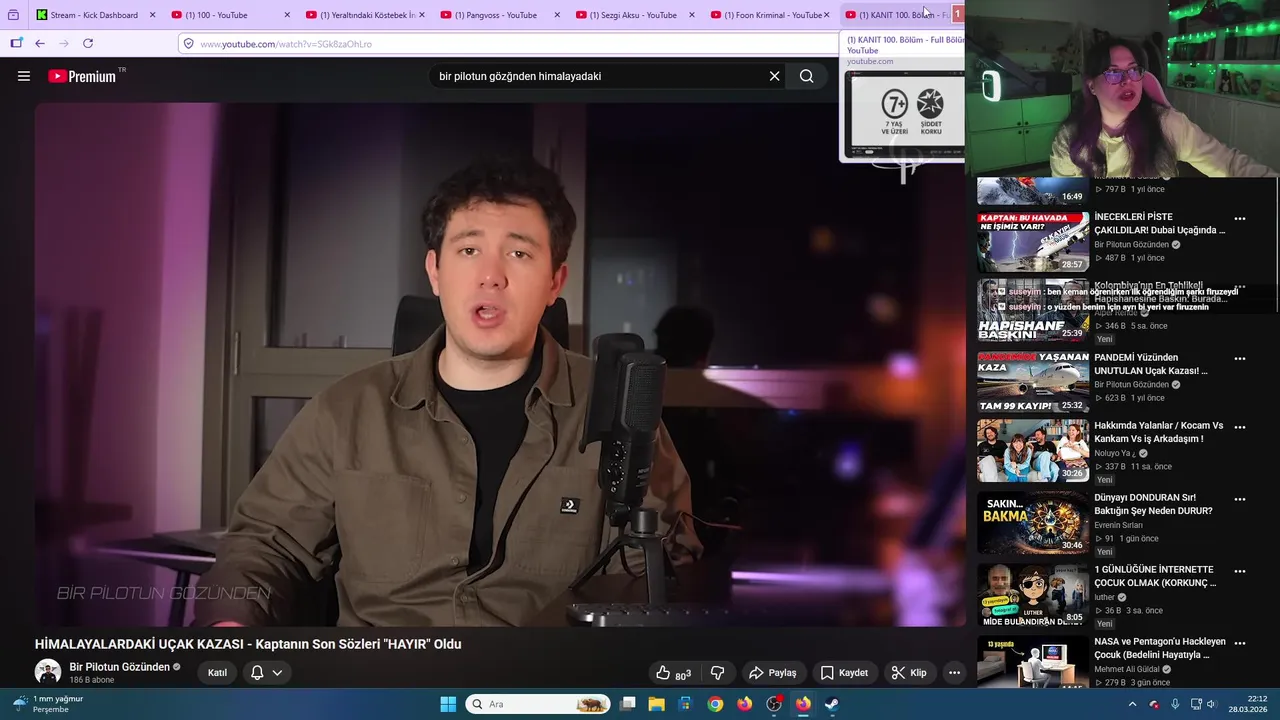Click the taskbar Ara search box
This screenshot has width=1280, height=720.
[x=538, y=704]
